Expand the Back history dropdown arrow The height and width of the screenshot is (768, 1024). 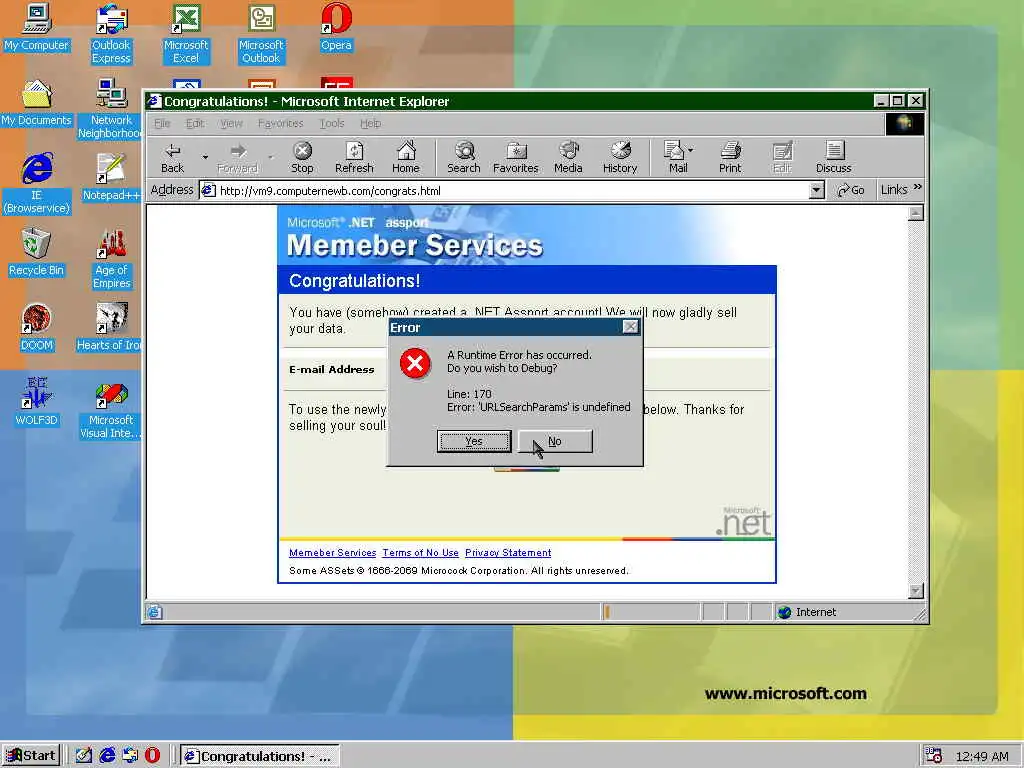click(x=205, y=157)
